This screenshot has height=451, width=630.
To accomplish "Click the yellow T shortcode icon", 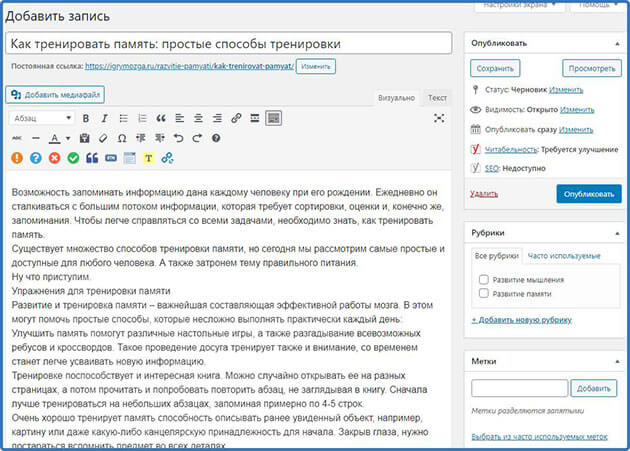I will pyautogui.click(x=149, y=158).
